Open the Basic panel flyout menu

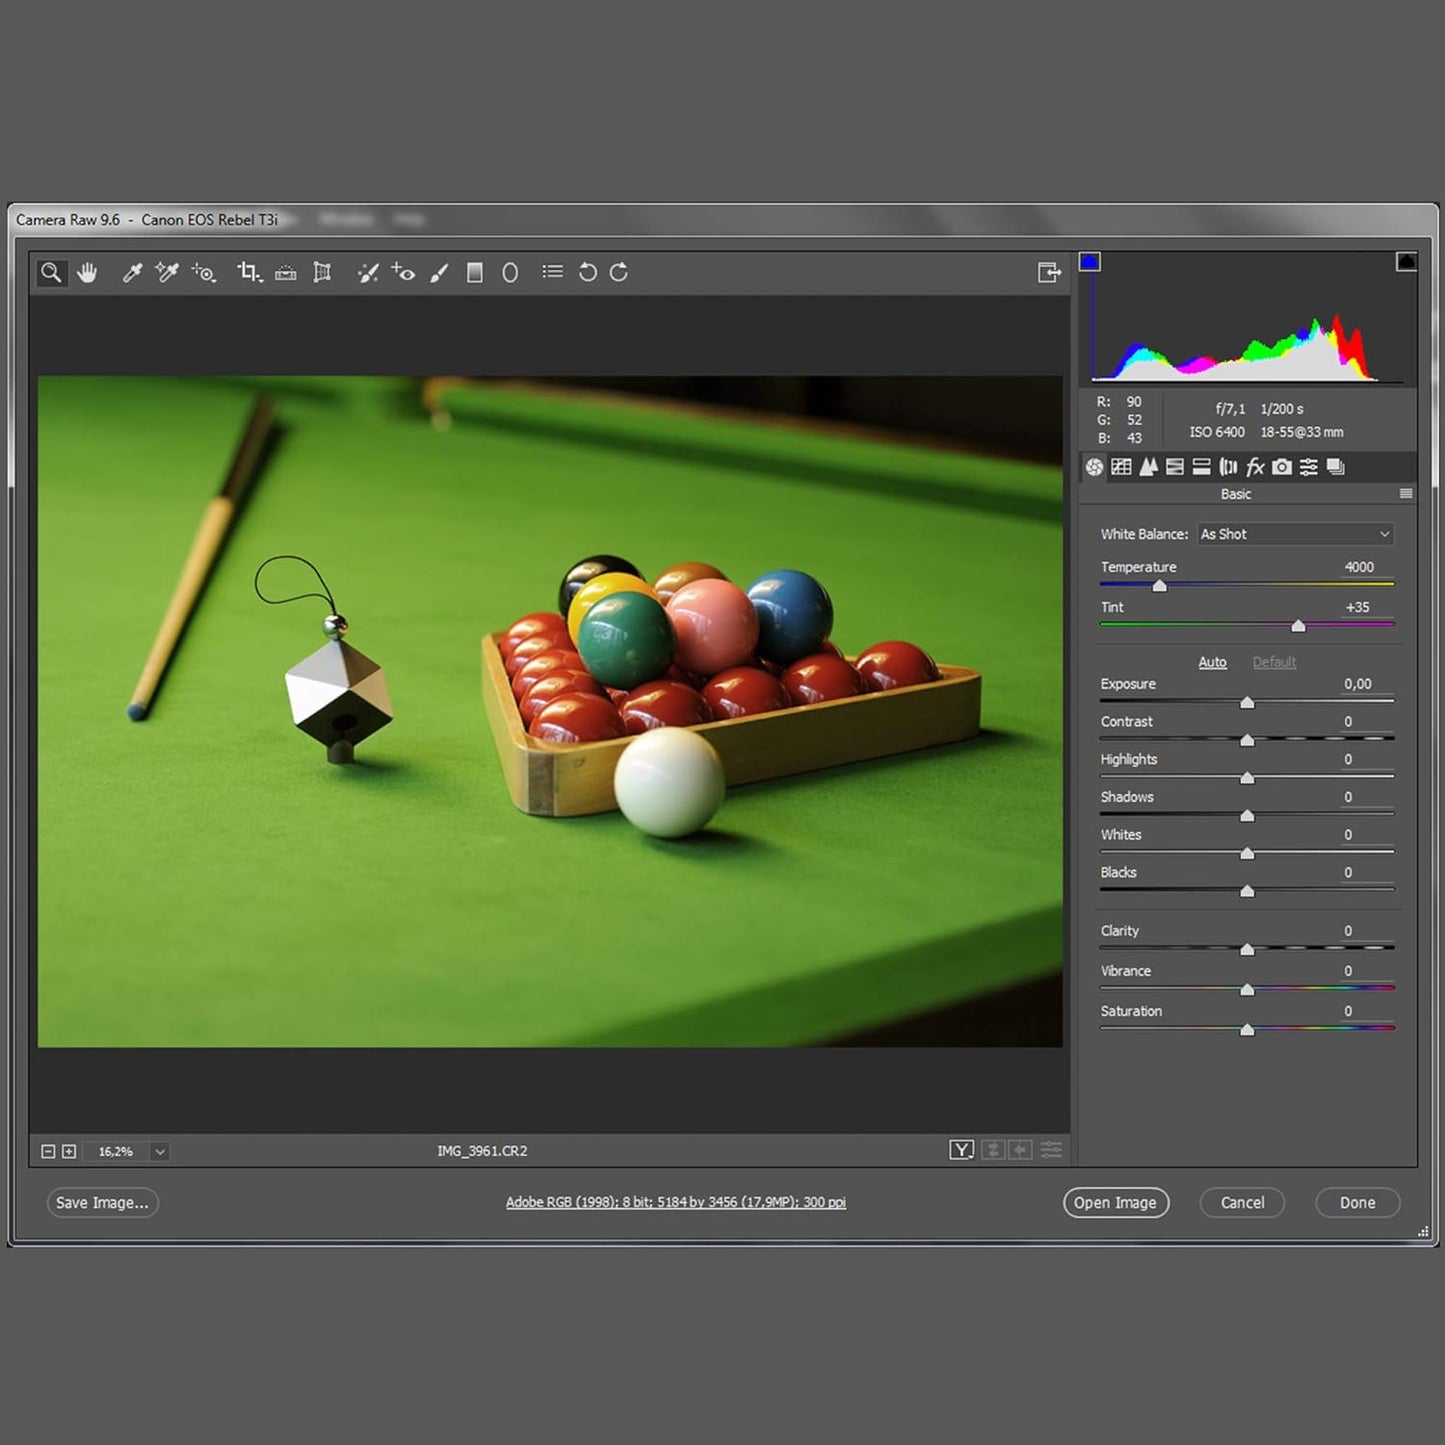tap(1404, 493)
